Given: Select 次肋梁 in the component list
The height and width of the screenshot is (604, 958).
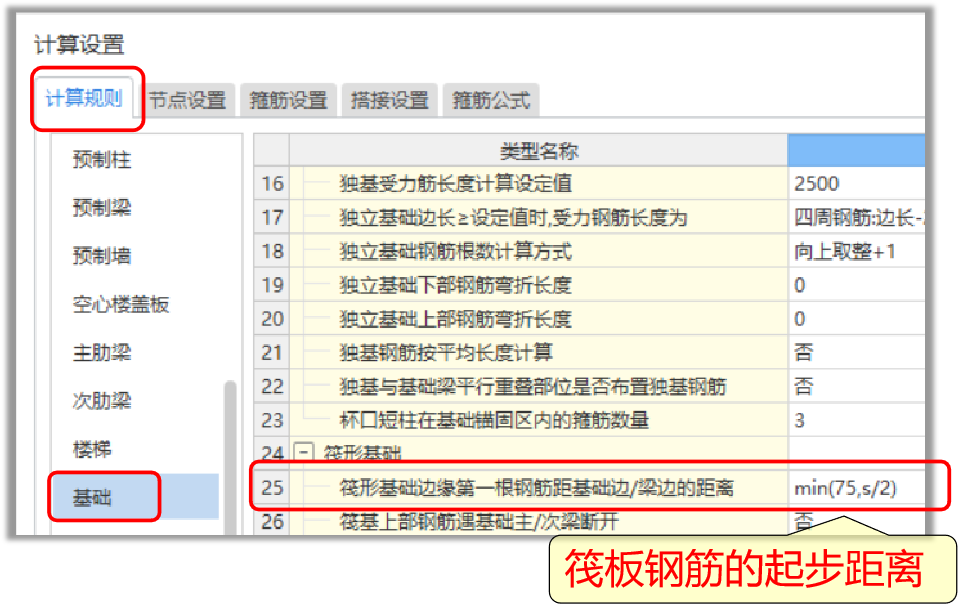Looking at the screenshot, I should tap(101, 401).
